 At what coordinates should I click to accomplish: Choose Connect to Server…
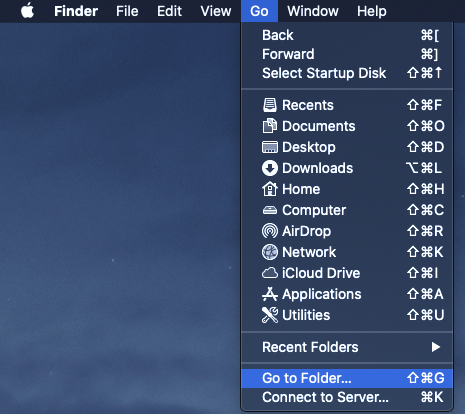click(347, 397)
